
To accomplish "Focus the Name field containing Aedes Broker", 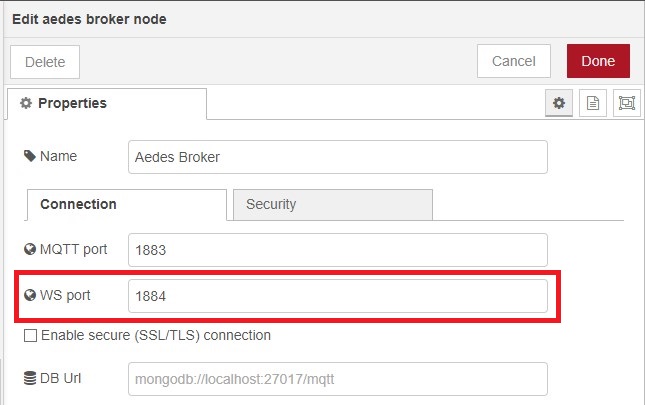I will tap(338, 157).
